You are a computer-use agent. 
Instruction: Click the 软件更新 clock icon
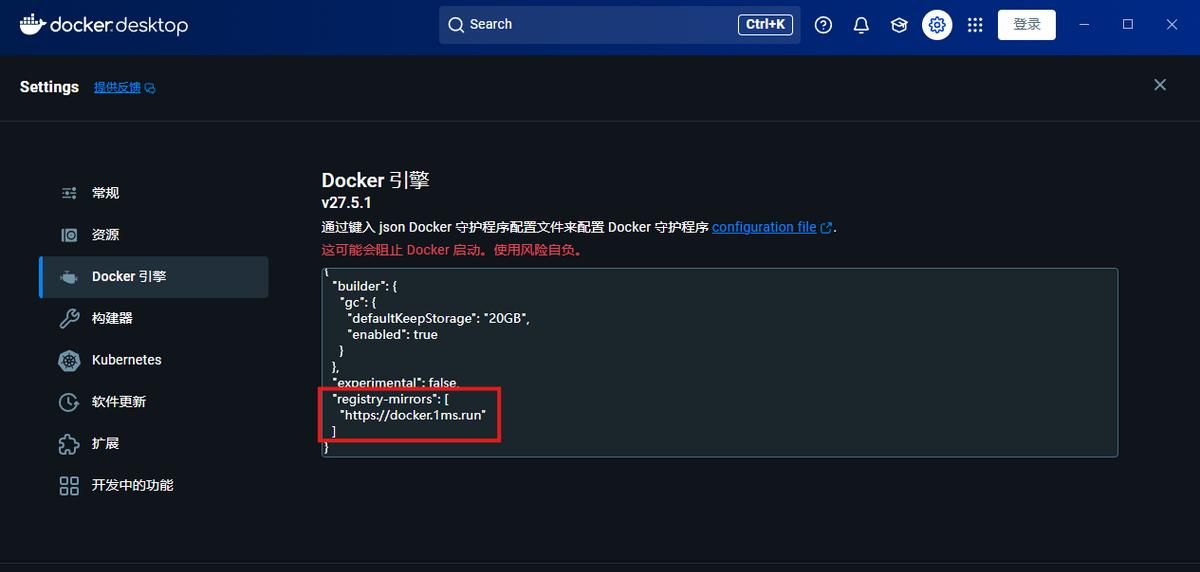[x=69, y=402]
